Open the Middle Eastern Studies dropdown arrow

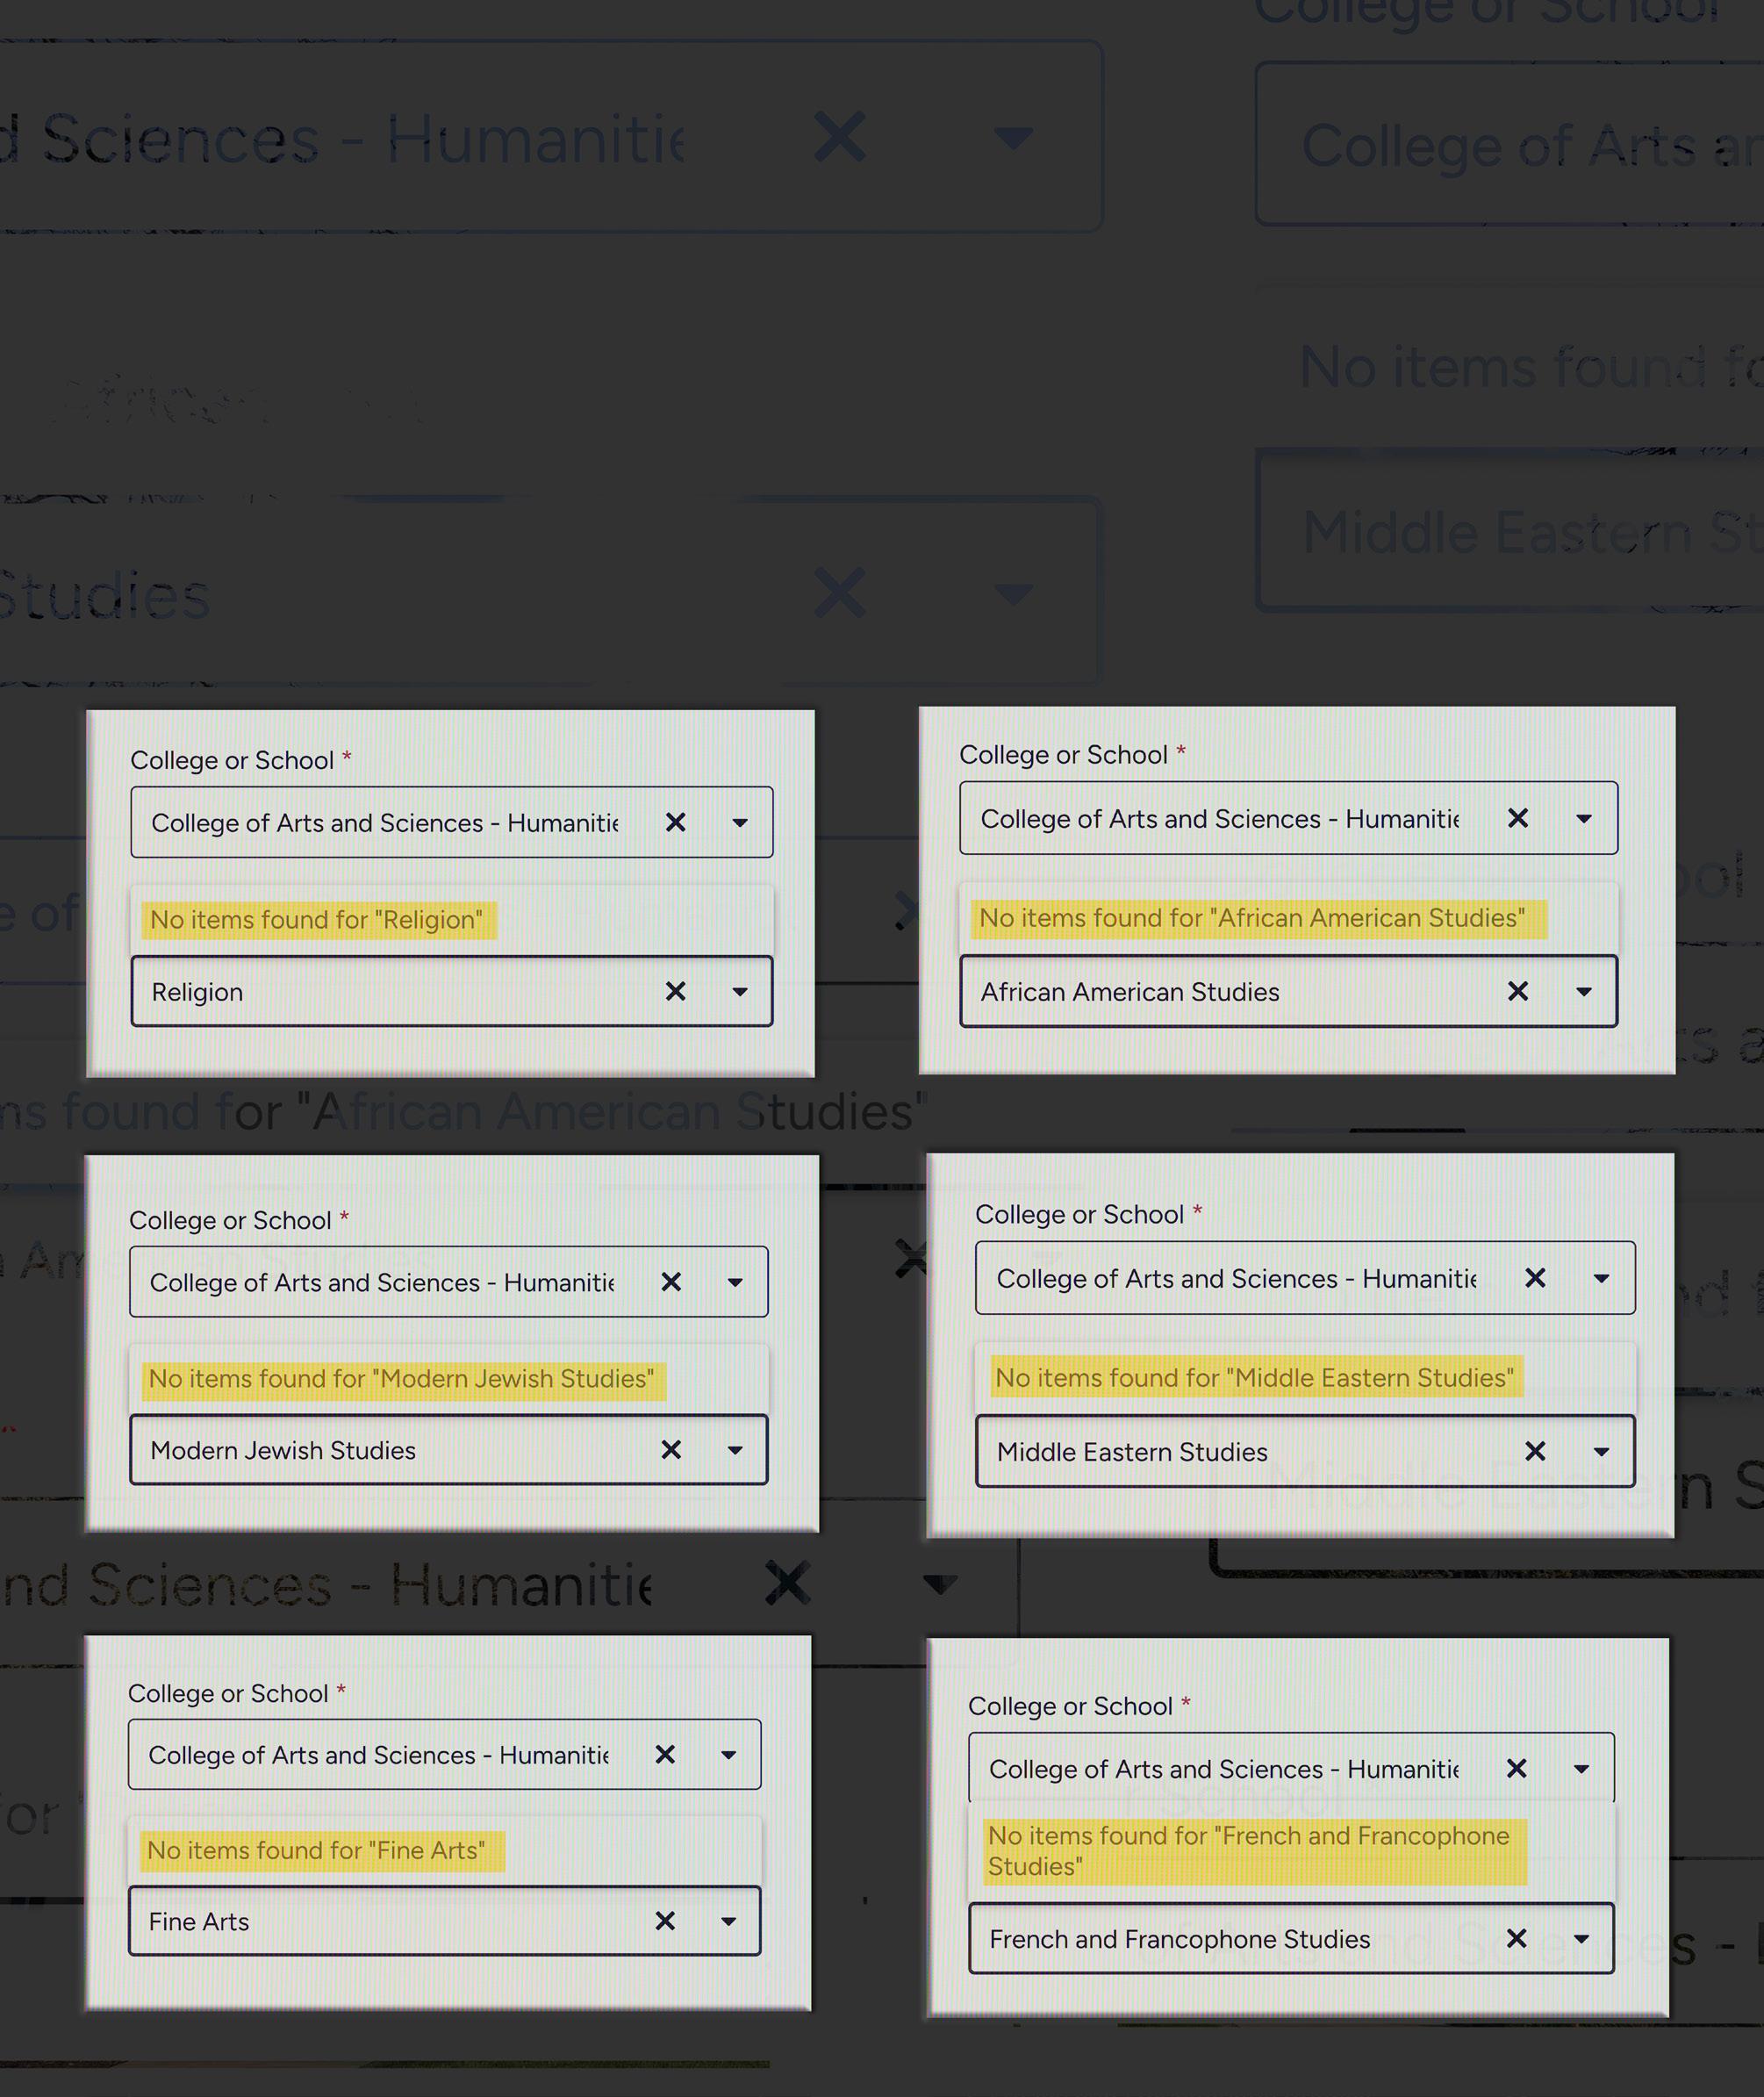1601,1452
